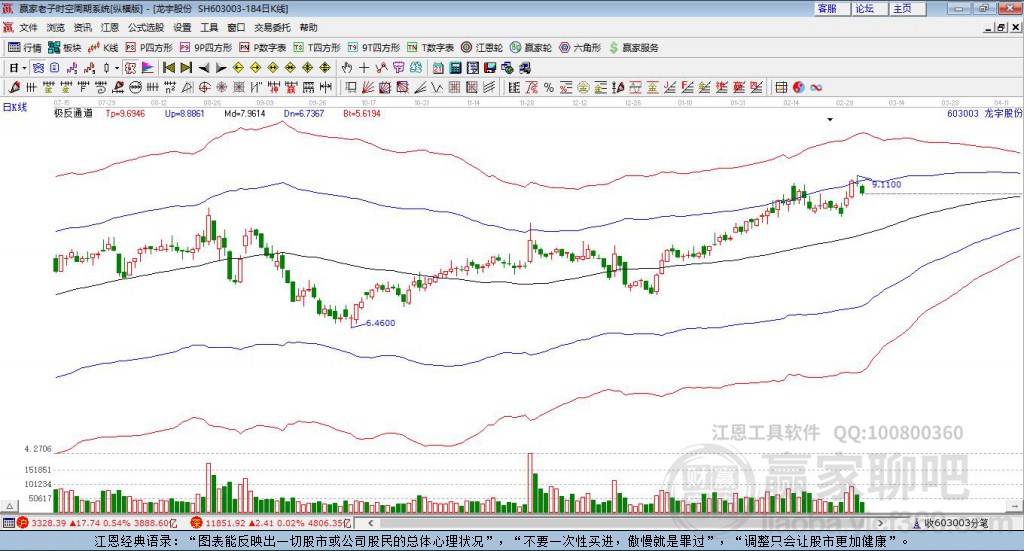The height and width of the screenshot is (551, 1024).
Task: Click the percent % line tool
Action: click(x=549, y=87)
